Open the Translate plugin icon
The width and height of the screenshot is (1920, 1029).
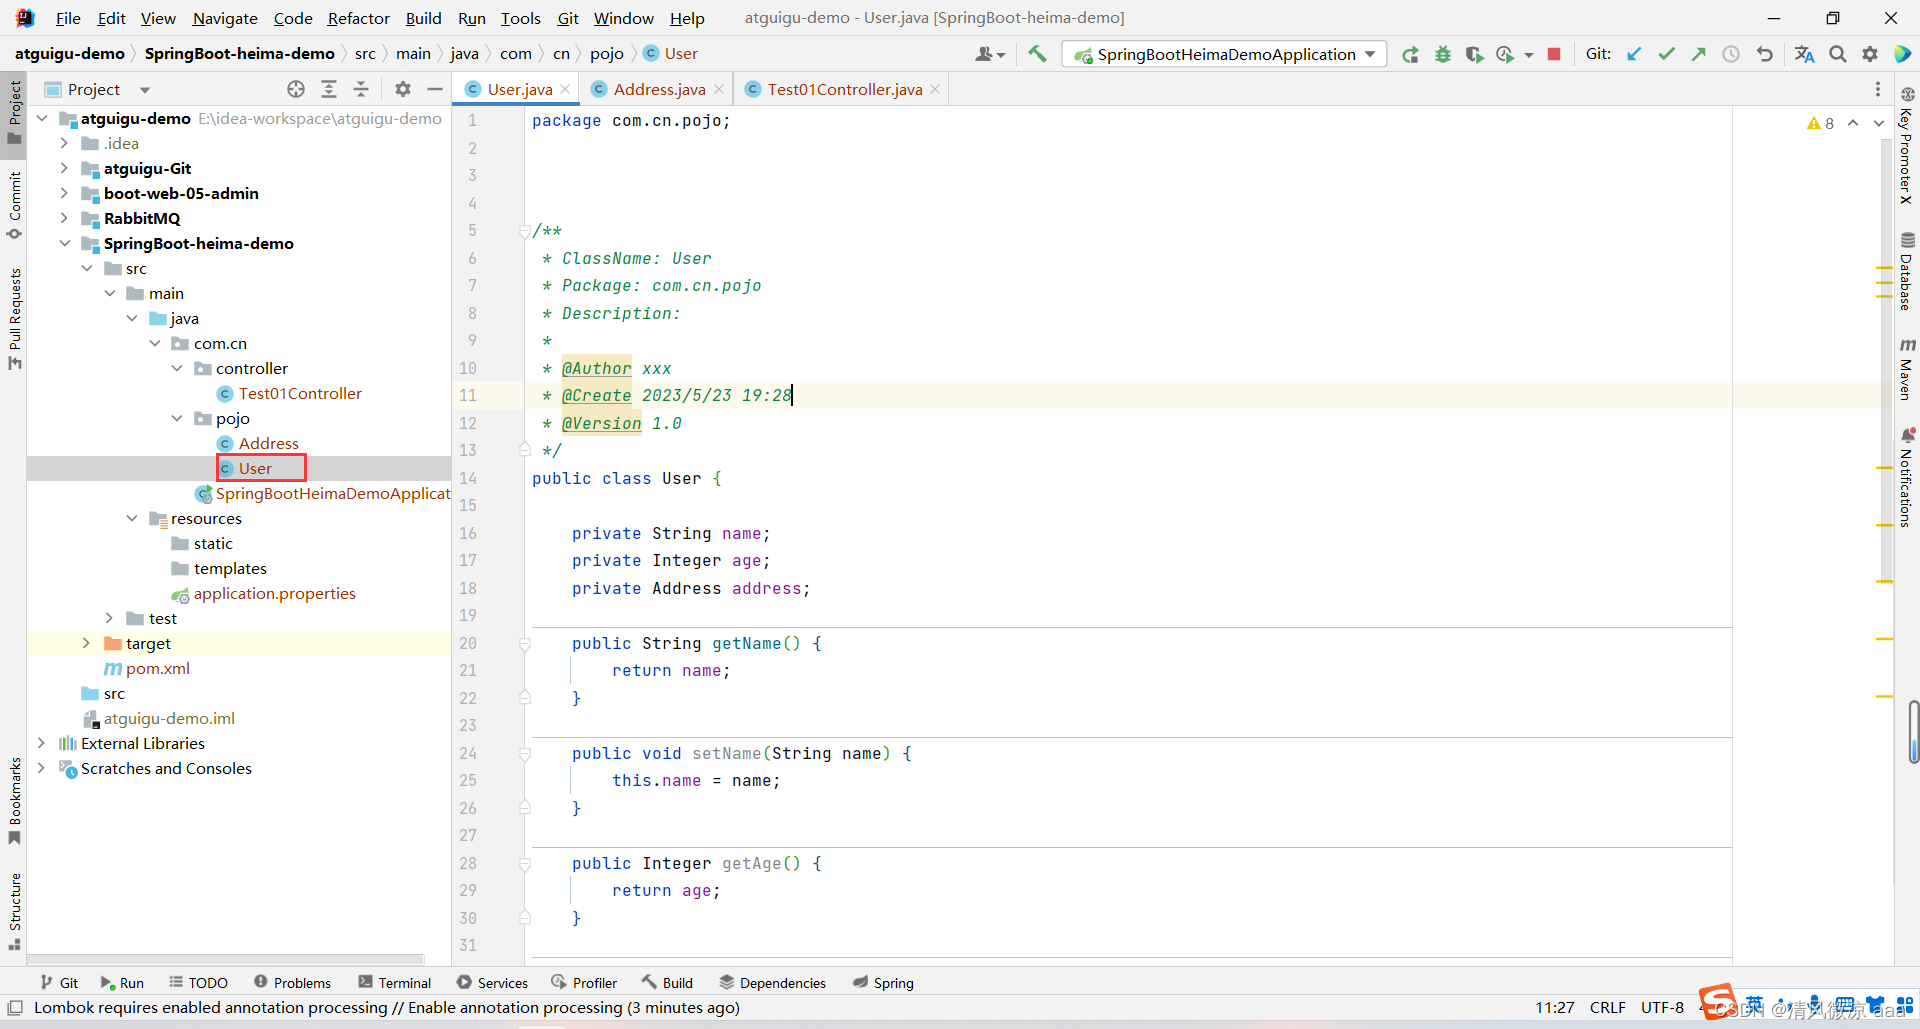(x=1804, y=54)
